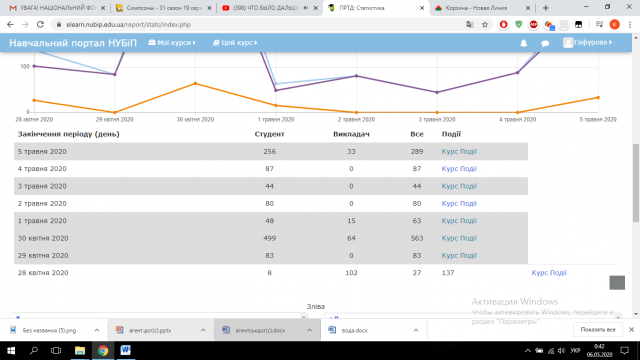Open the вода.docx downloaded file
The width and height of the screenshot is (640, 360).
click(354, 330)
